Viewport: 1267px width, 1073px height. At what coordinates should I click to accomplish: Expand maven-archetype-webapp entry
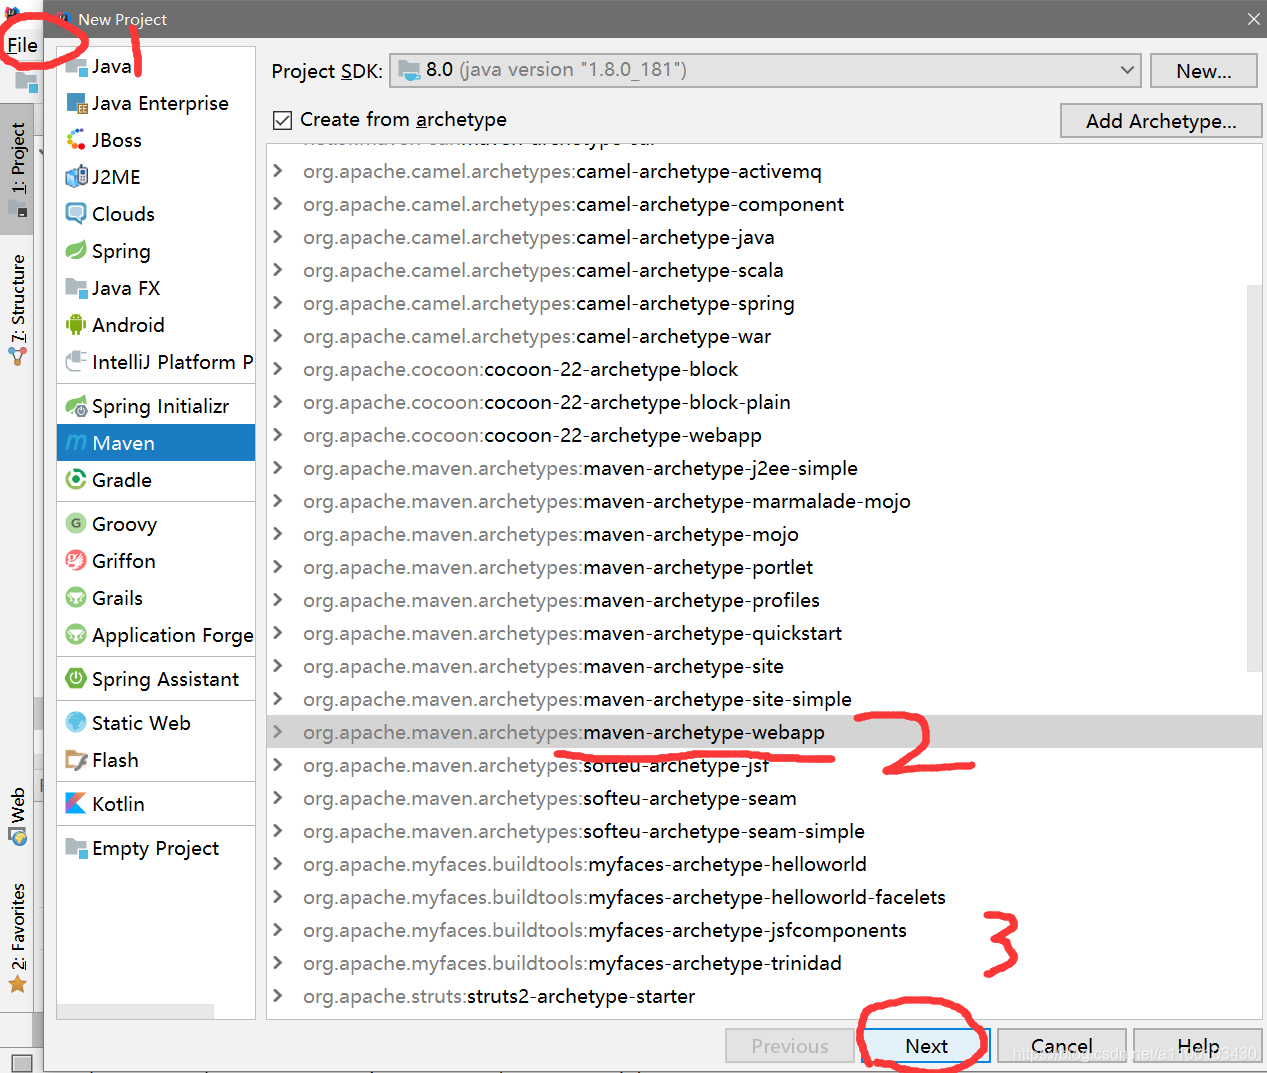(x=278, y=732)
